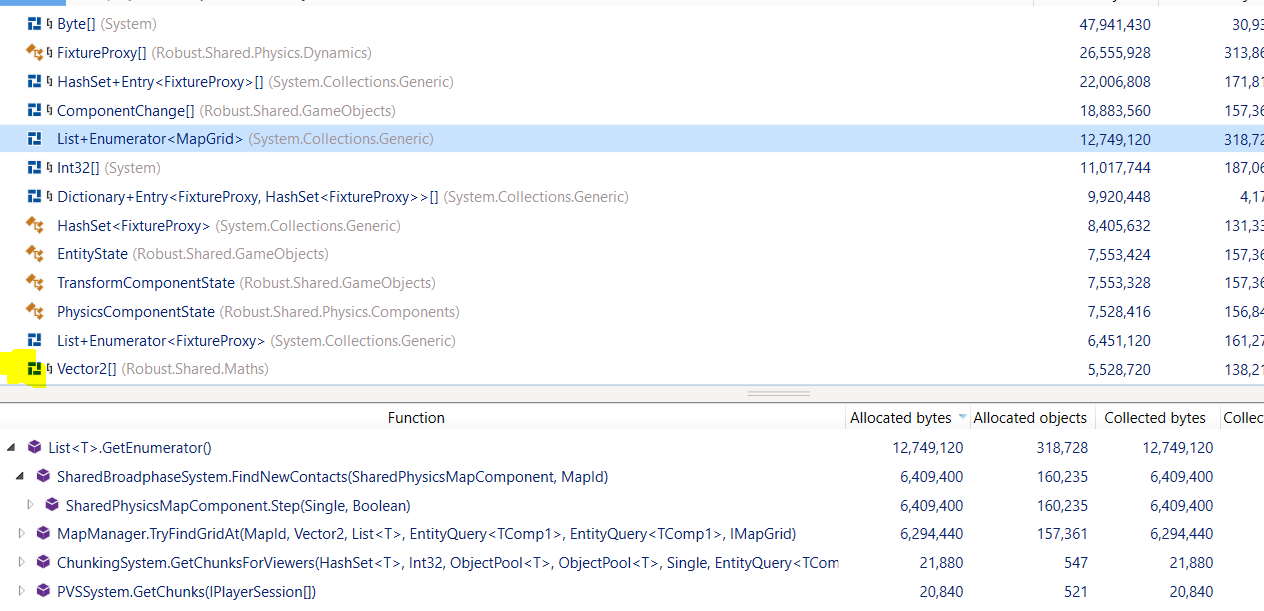This screenshot has width=1264, height=611.
Task: Click the icon beside ComponentChange[] row
Action: pos(35,110)
